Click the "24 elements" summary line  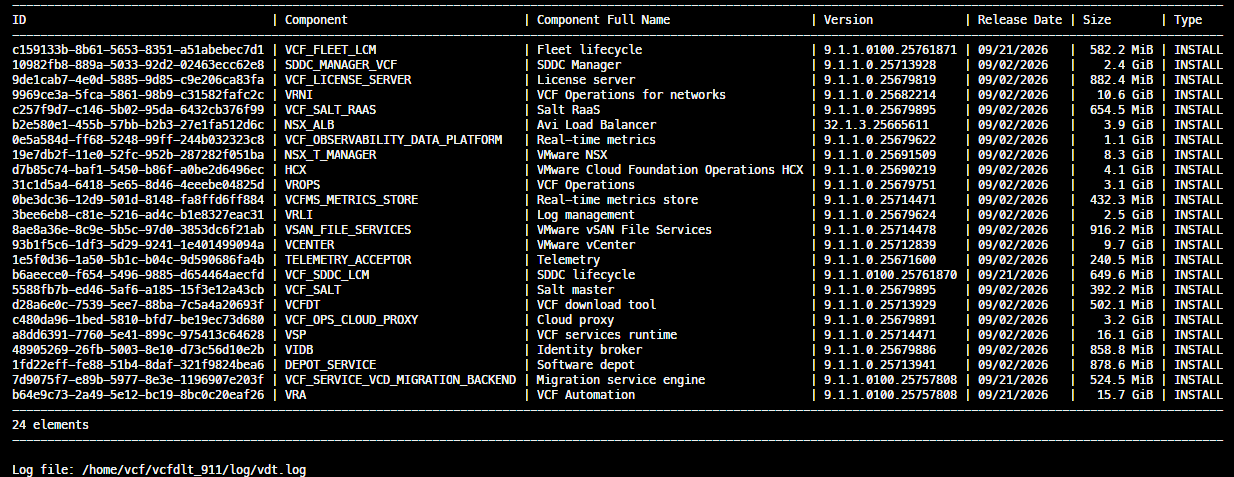50,425
